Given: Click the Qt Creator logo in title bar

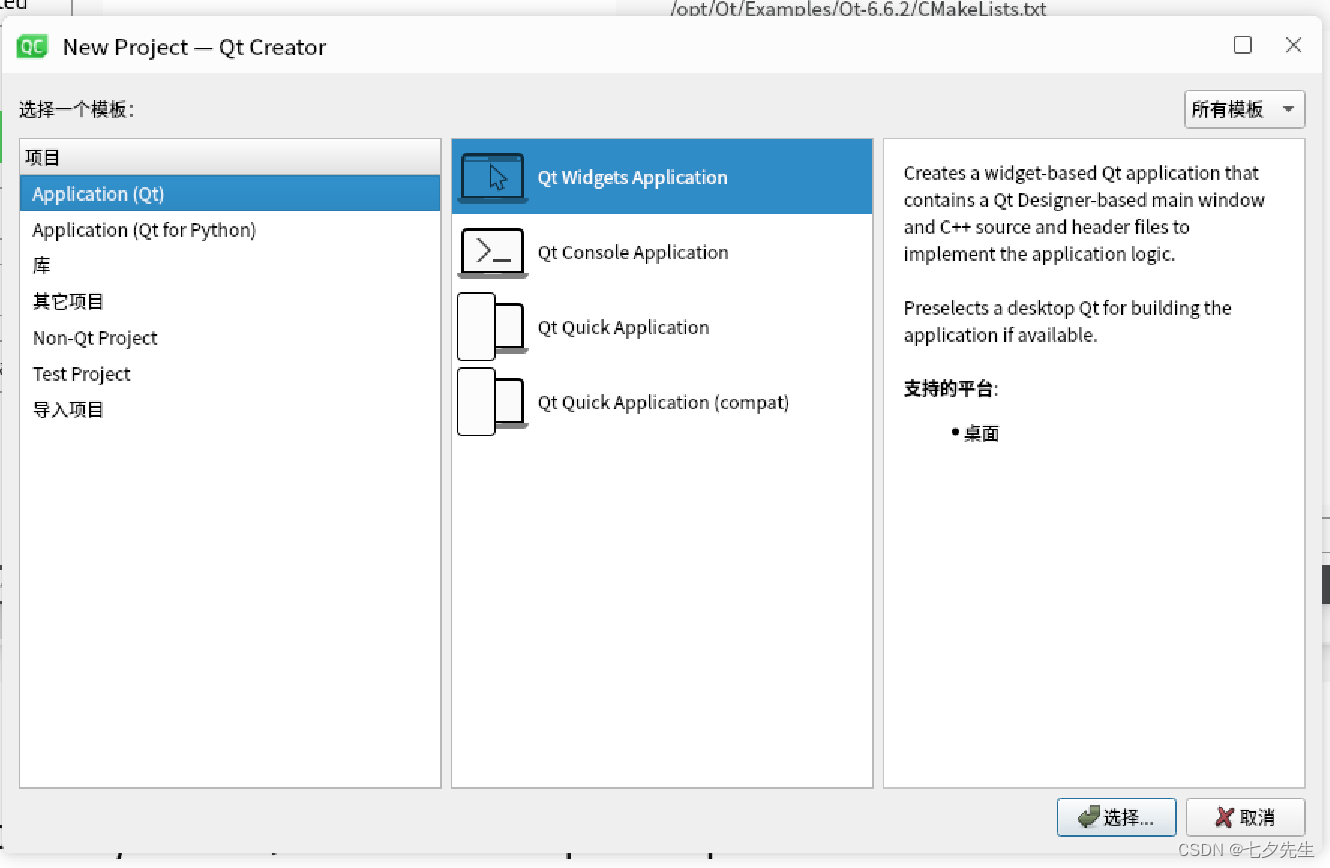Looking at the screenshot, I should 33,46.
